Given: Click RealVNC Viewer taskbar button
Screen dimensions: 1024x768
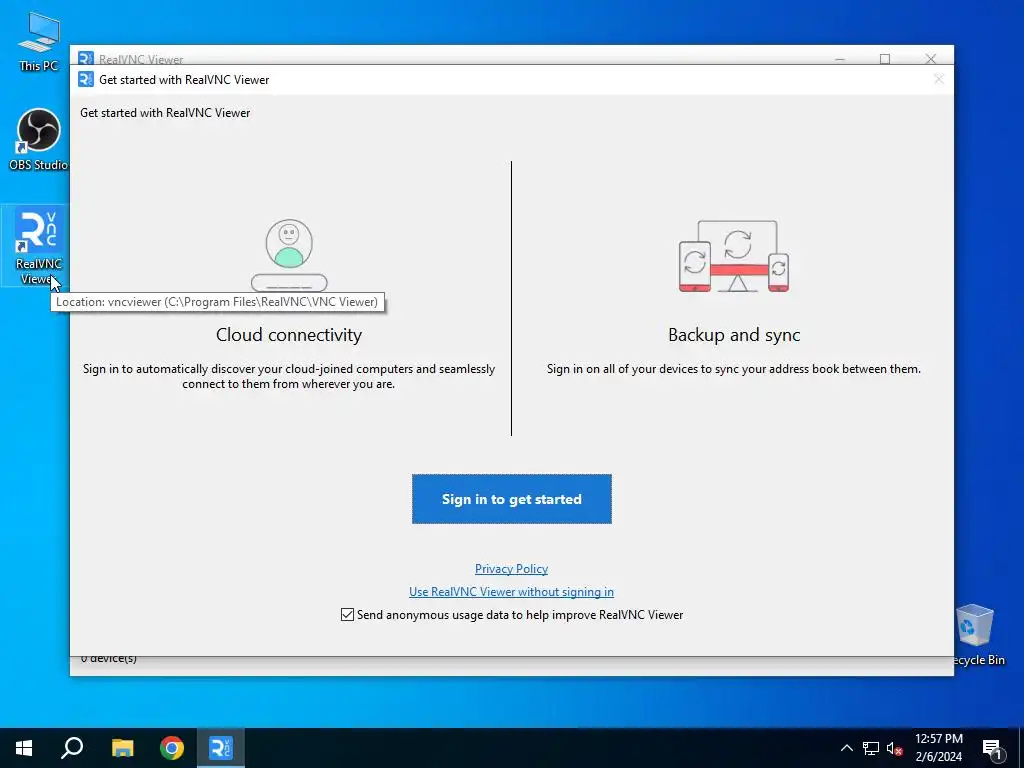Looking at the screenshot, I should (220, 748).
